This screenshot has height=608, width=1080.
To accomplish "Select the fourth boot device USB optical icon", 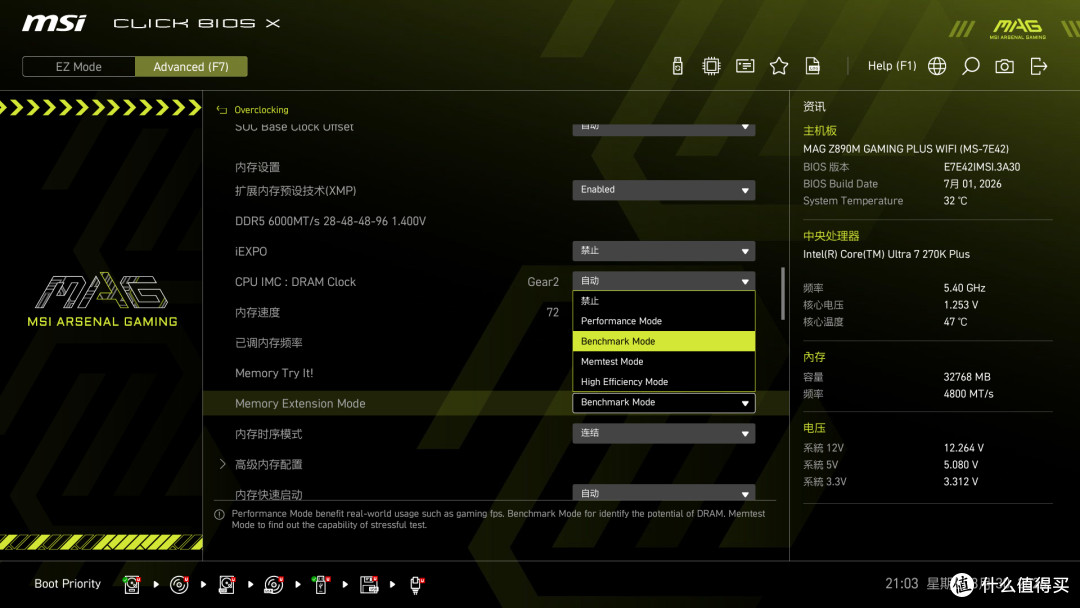I will [273, 585].
